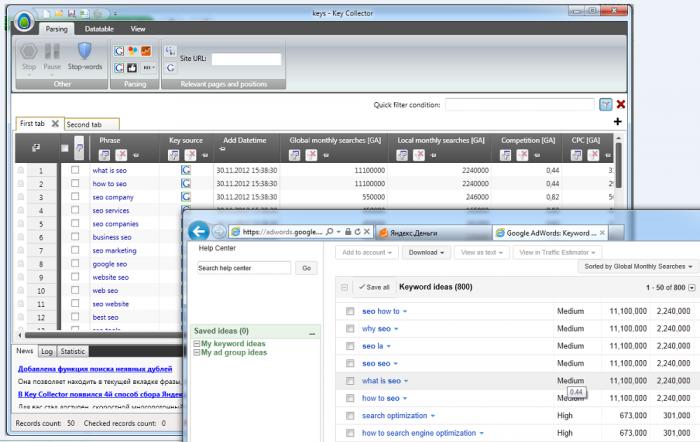Open filter icon under Competition [GA] header

pyautogui.click(x=505, y=155)
